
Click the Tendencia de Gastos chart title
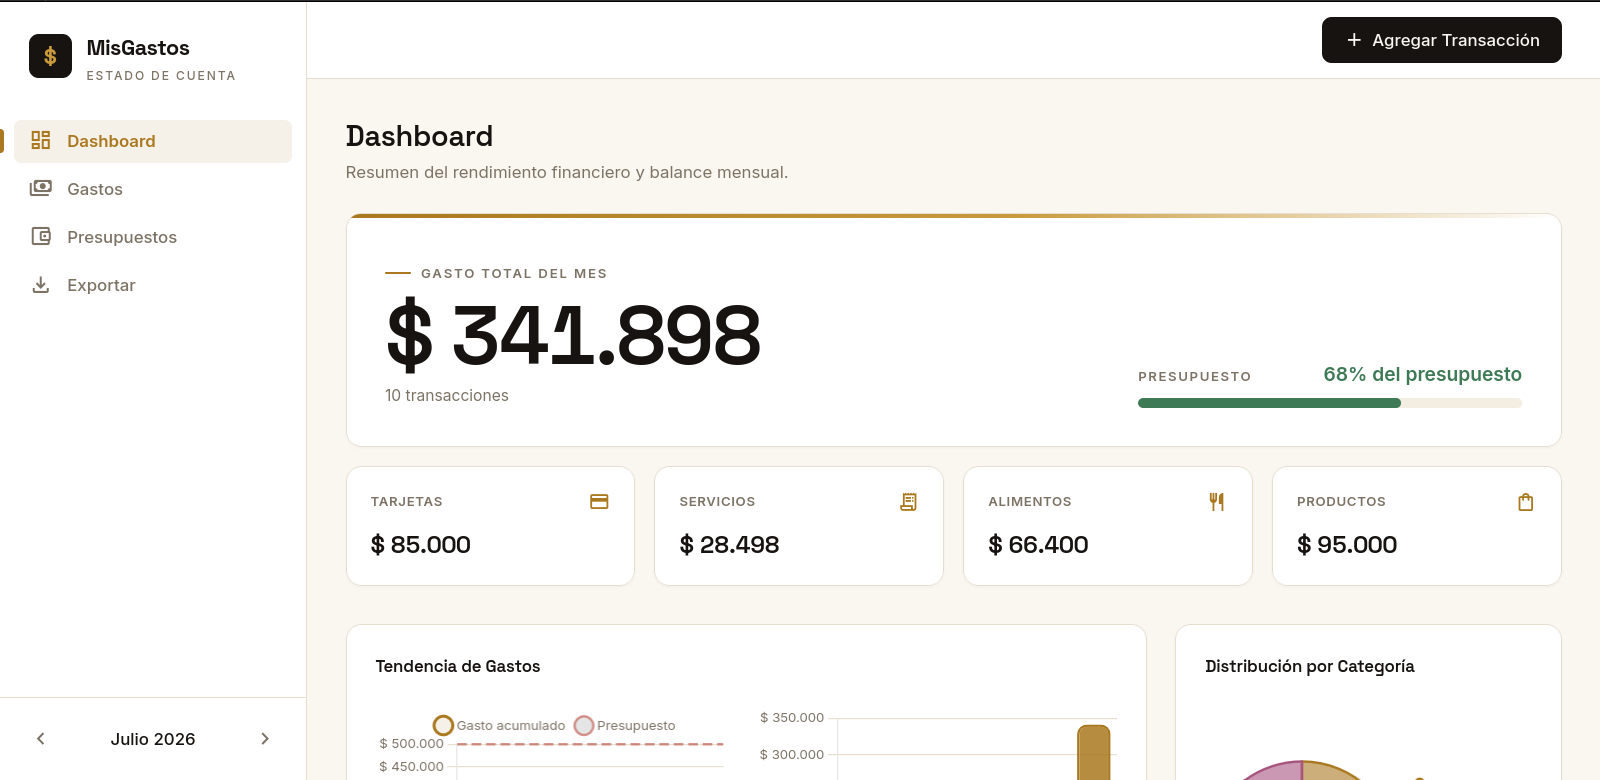[458, 666]
